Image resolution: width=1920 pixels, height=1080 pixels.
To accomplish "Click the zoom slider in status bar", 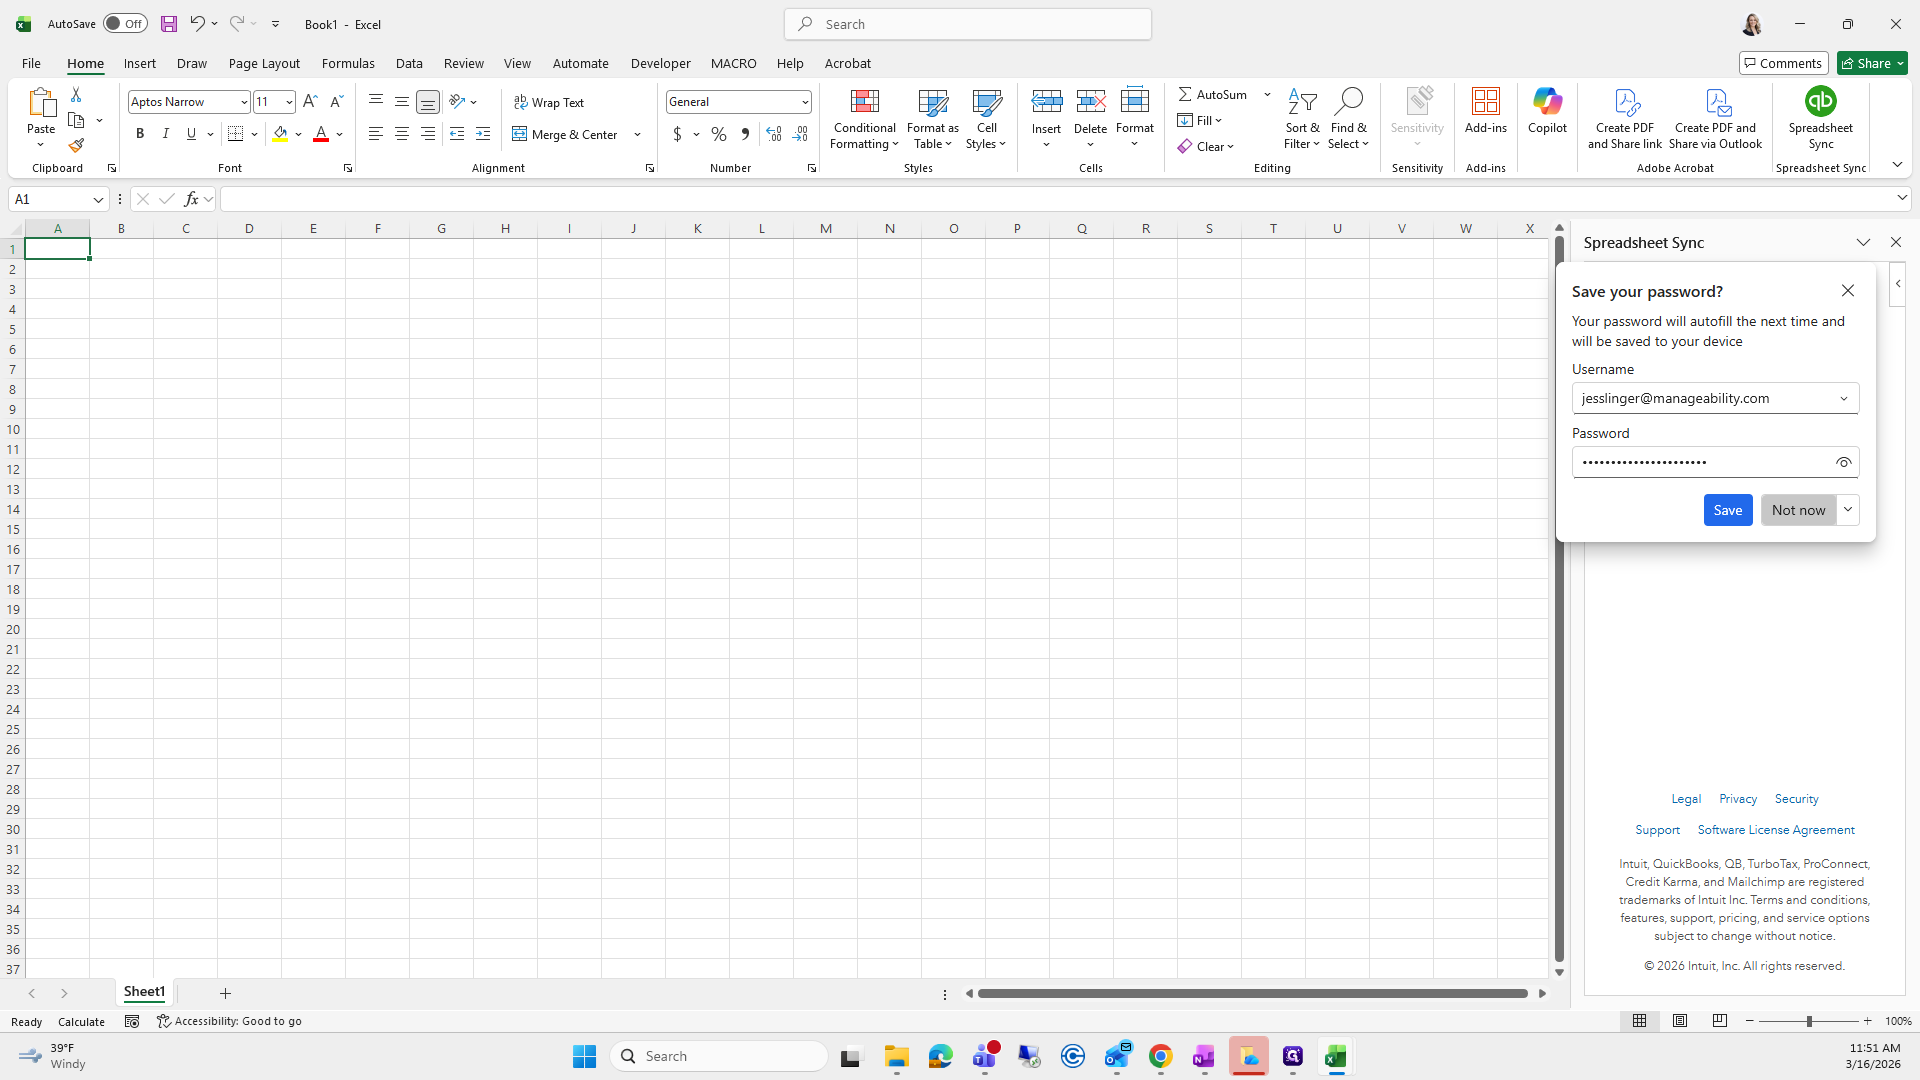I will pyautogui.click(x=1808, y=1021).
